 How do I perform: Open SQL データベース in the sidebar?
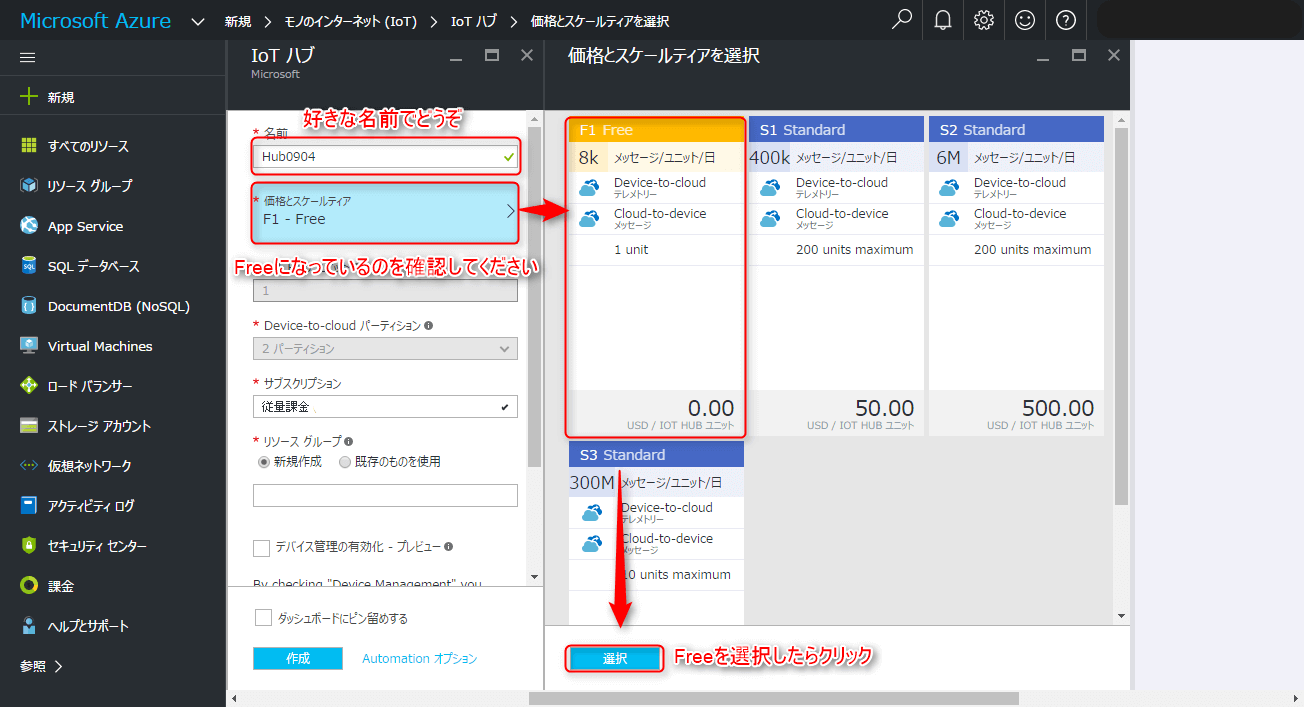pyautogui.click(x=93, y=266)
